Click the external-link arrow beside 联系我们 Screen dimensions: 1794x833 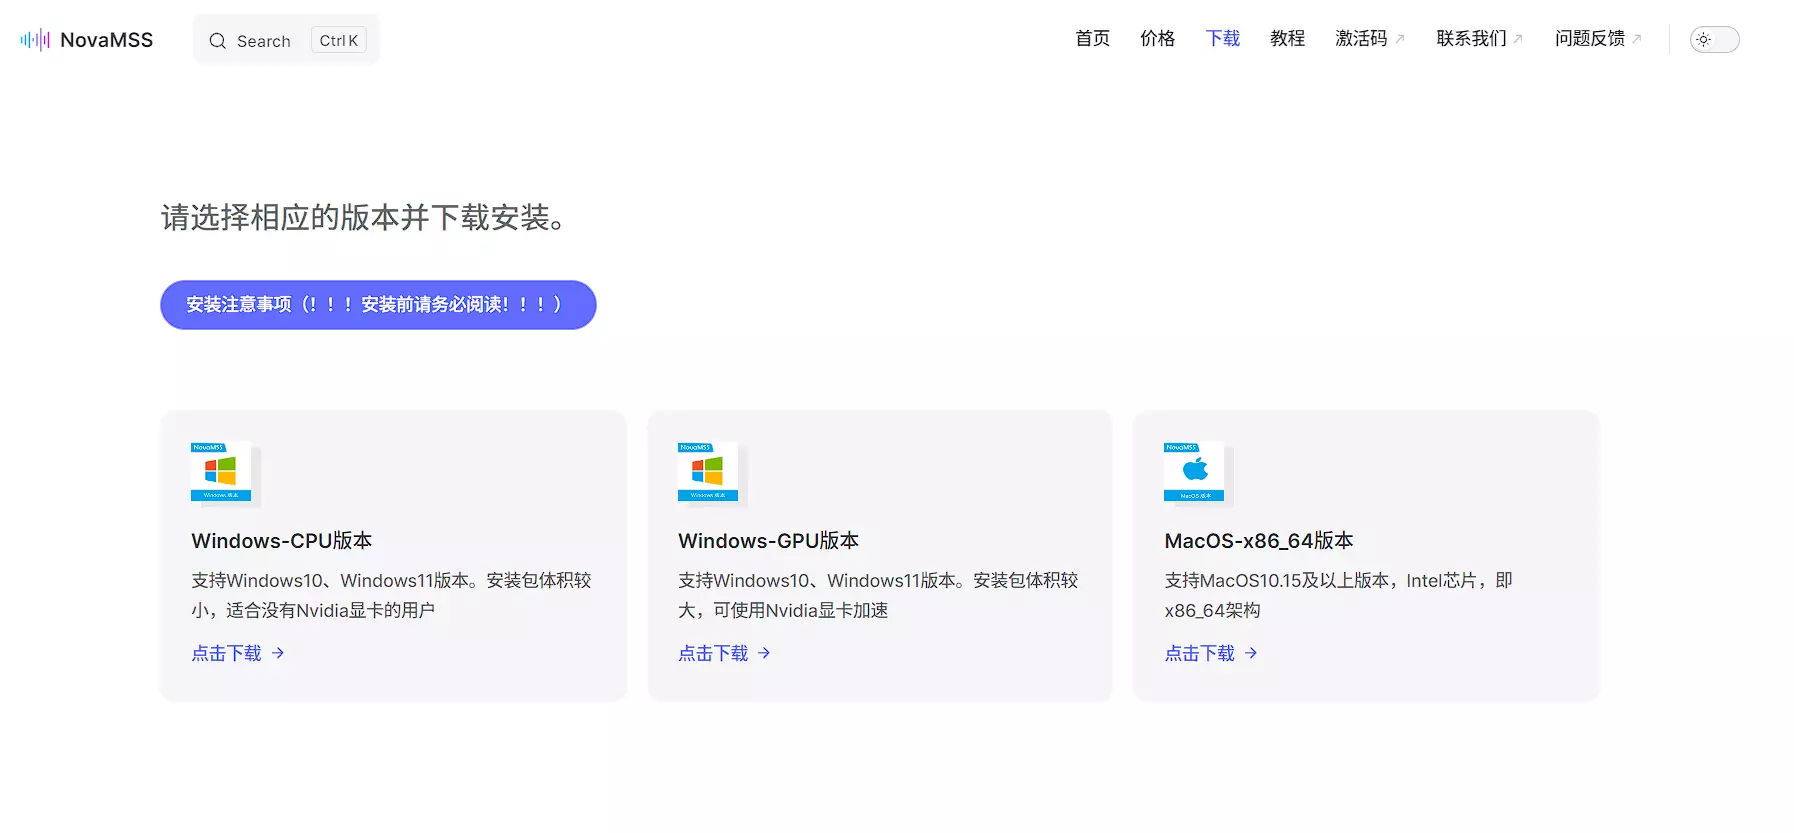1518,39
